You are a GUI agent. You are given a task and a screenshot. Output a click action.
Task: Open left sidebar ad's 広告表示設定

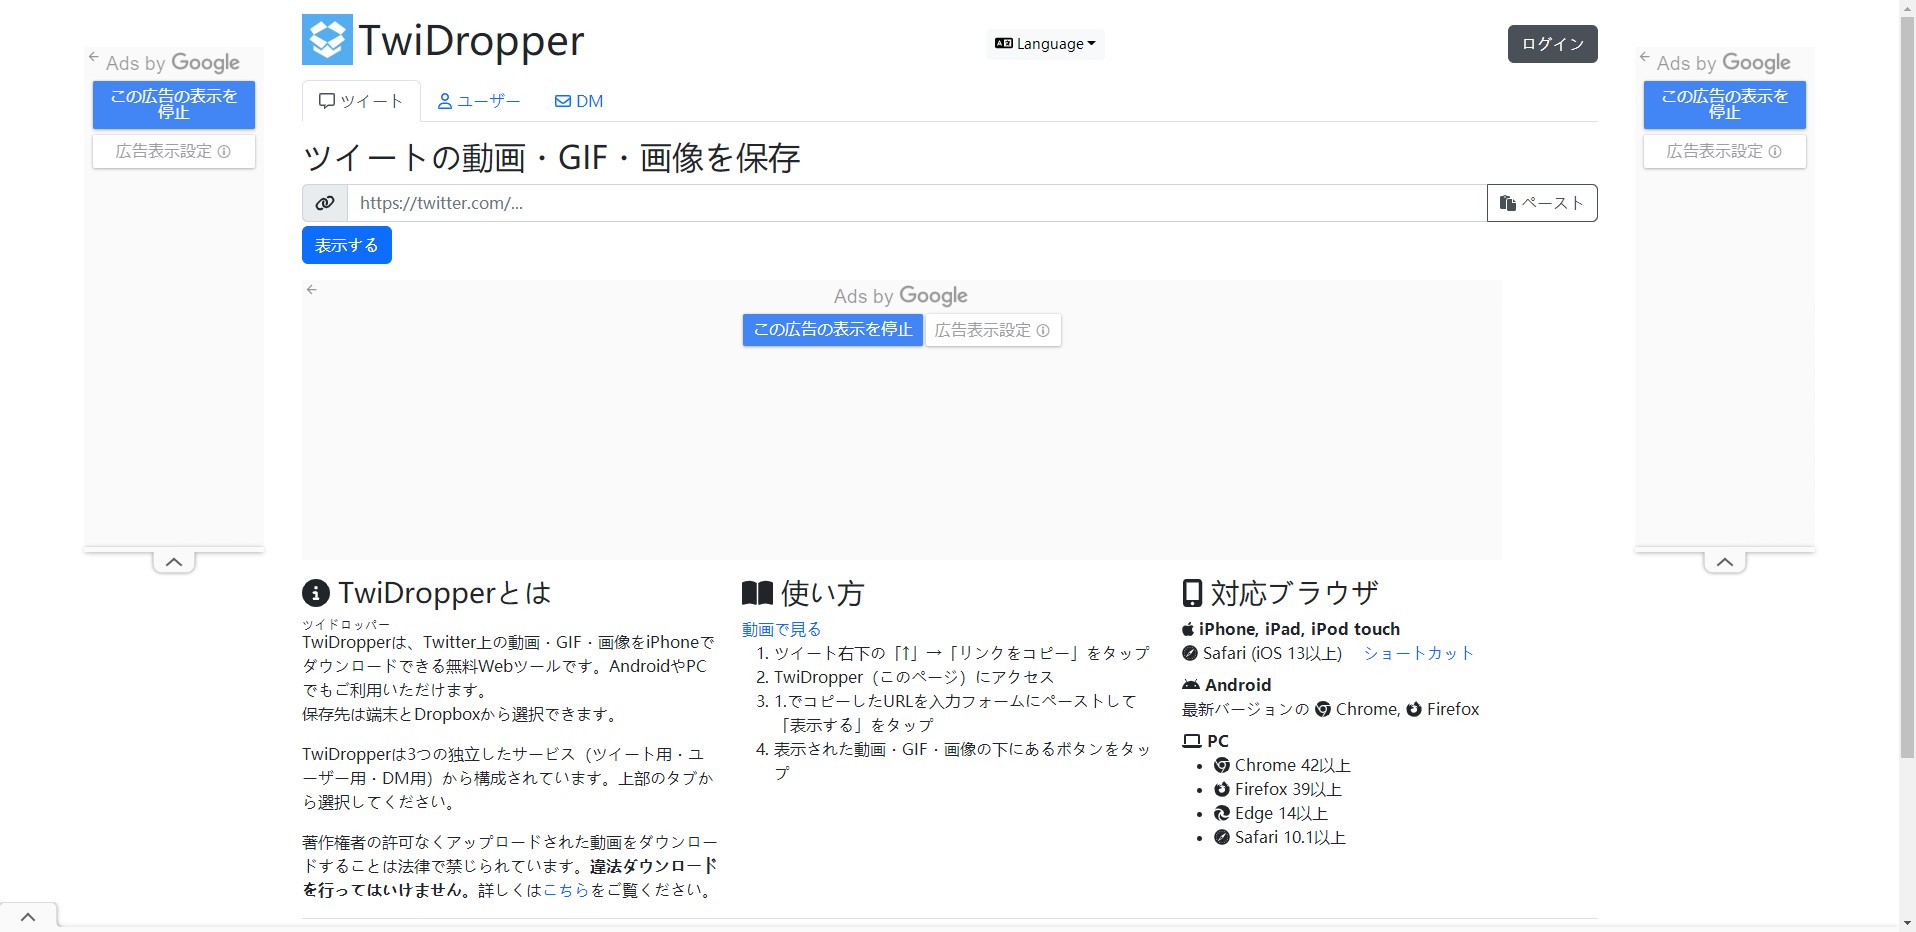(174, 152)
